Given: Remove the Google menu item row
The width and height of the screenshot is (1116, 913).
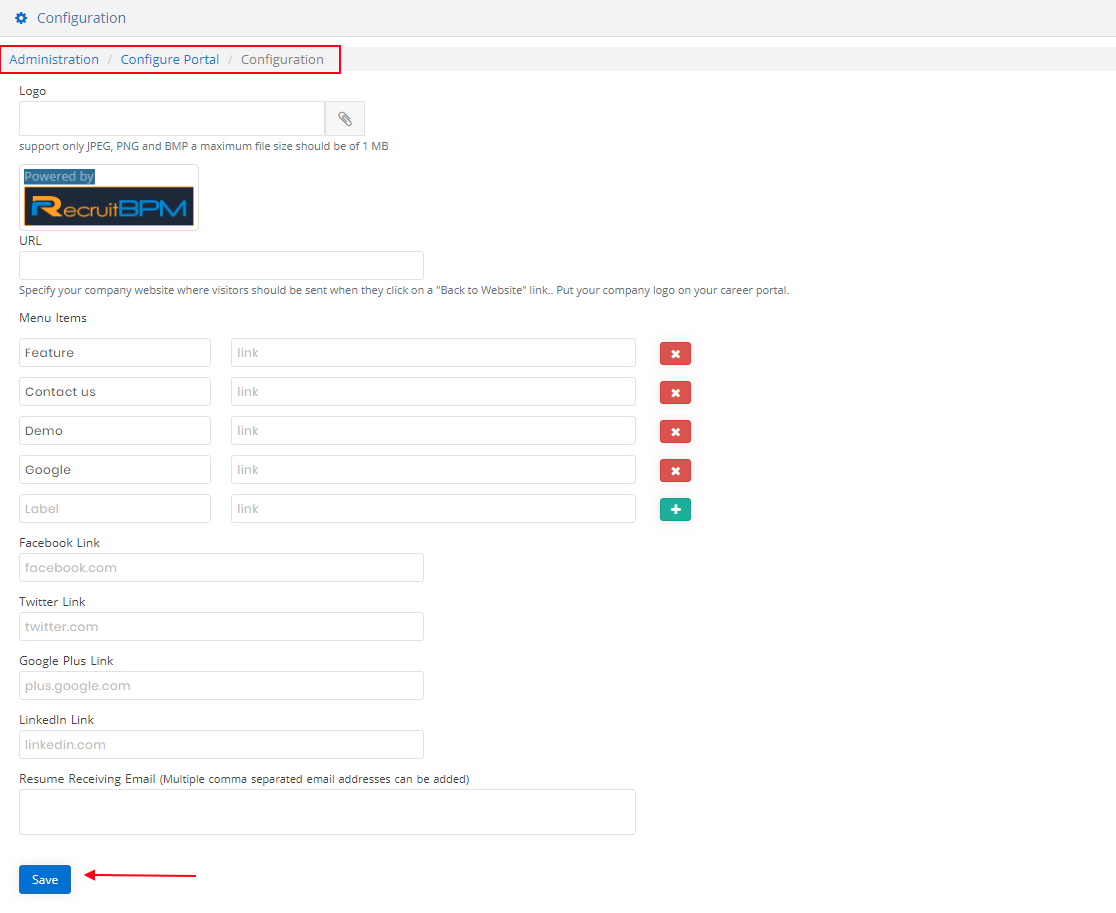Looking at the screenshot, I should pyautogui.click(x=675, y=470).
